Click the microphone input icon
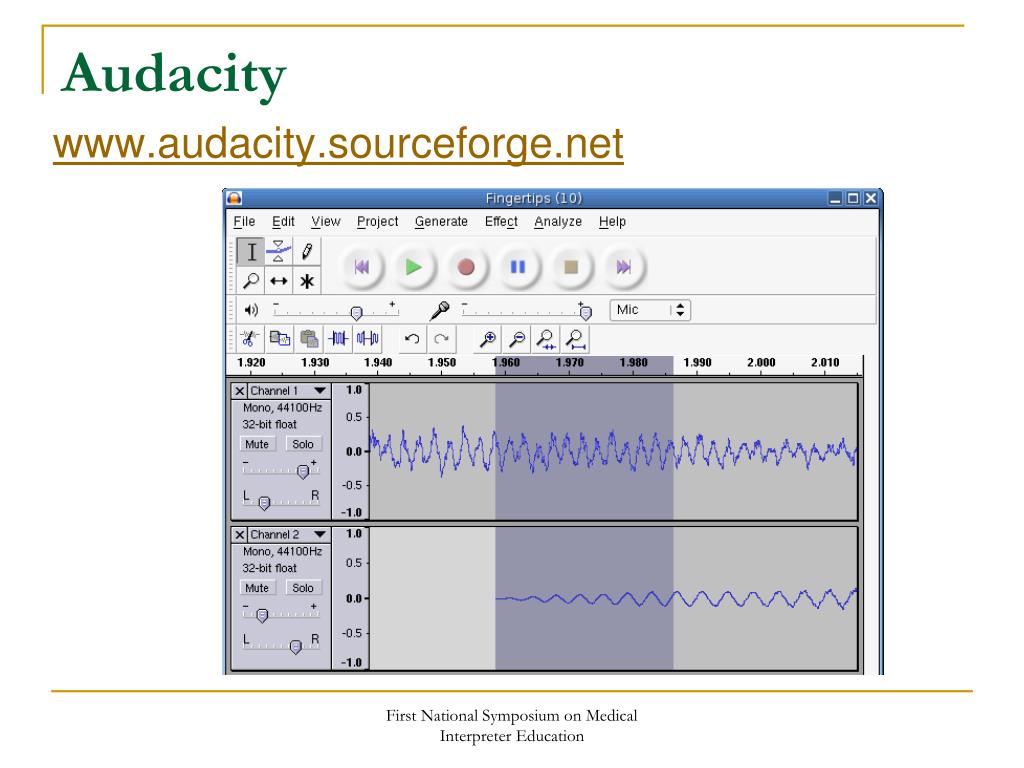The width and height of the screenshot is (1024, 768). point(440,310)
